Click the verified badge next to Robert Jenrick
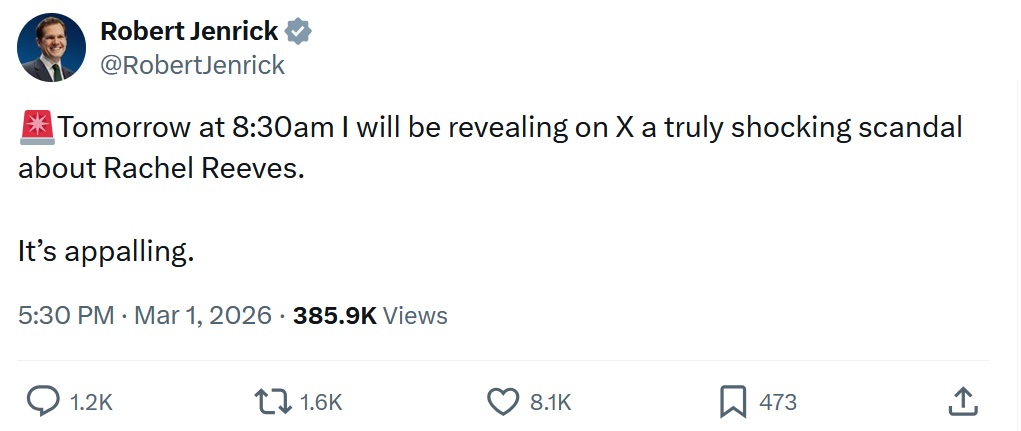 pyautogui.click(x=298, y=32)
